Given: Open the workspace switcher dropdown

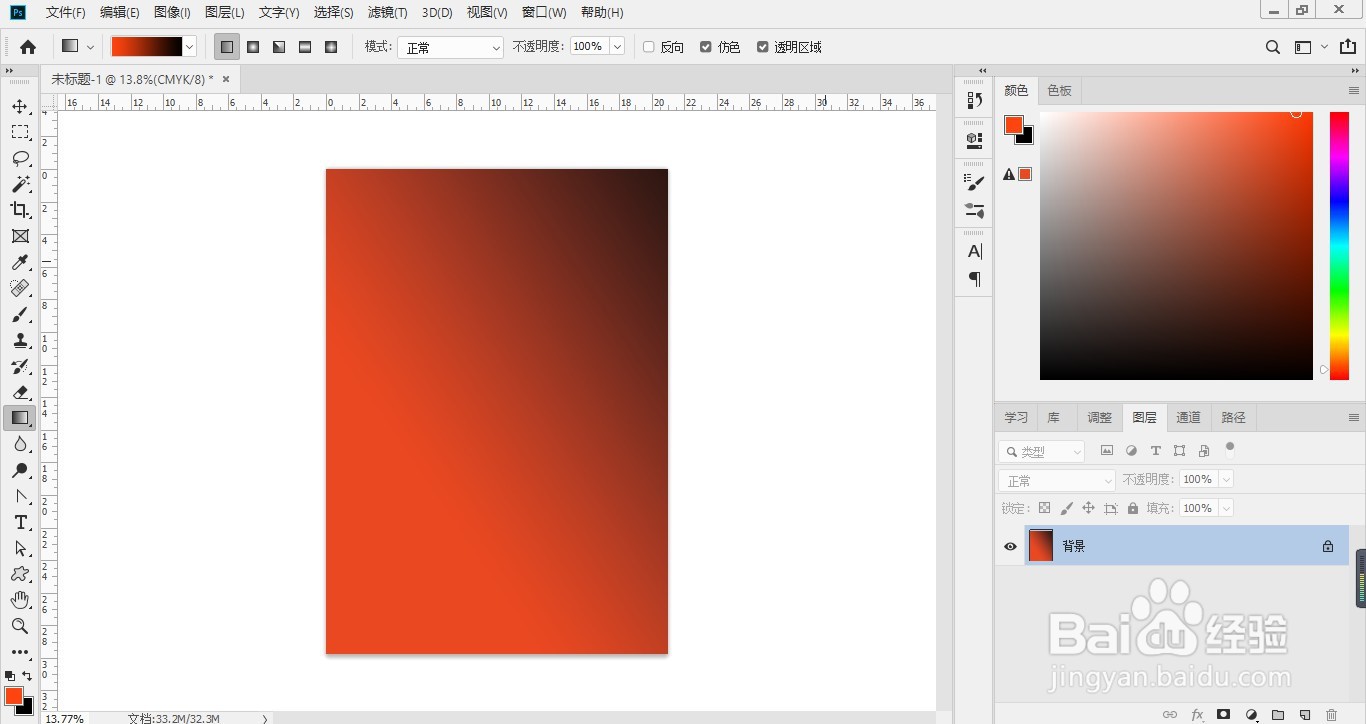Looking at the screenshot, I should click(x=1310, y=47).
